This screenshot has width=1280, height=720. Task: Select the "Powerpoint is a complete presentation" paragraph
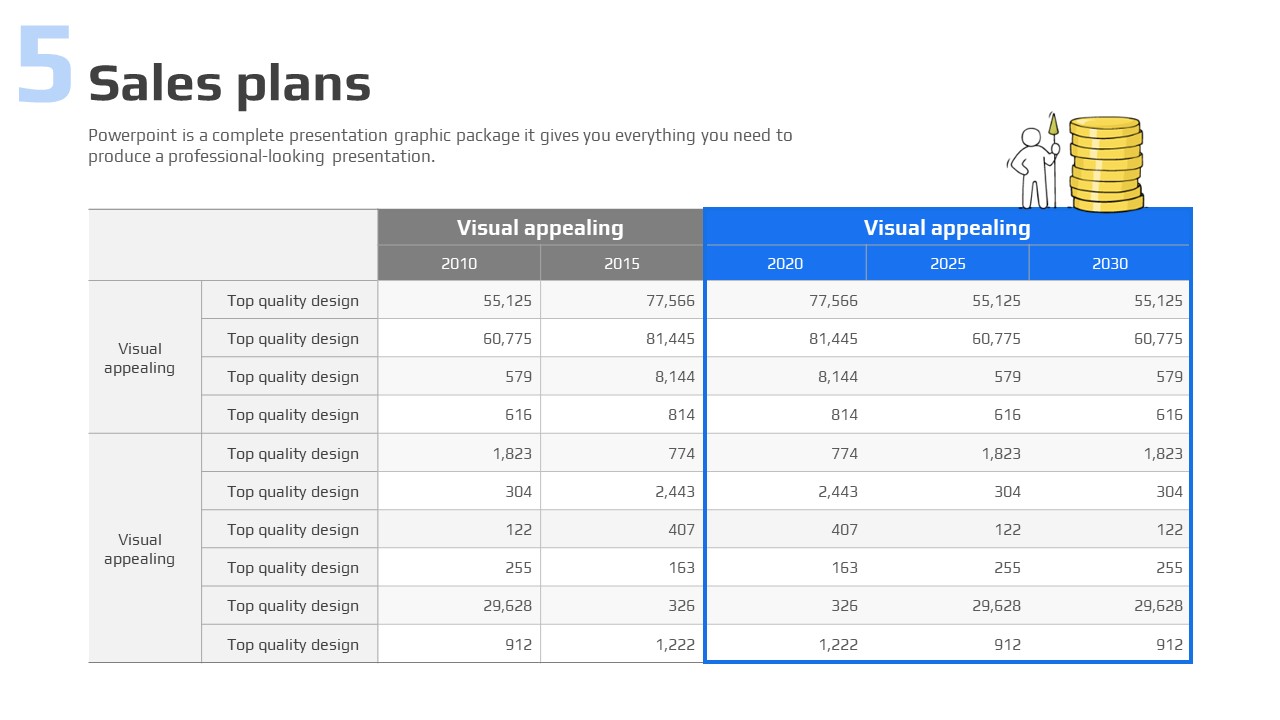(440, 145)
